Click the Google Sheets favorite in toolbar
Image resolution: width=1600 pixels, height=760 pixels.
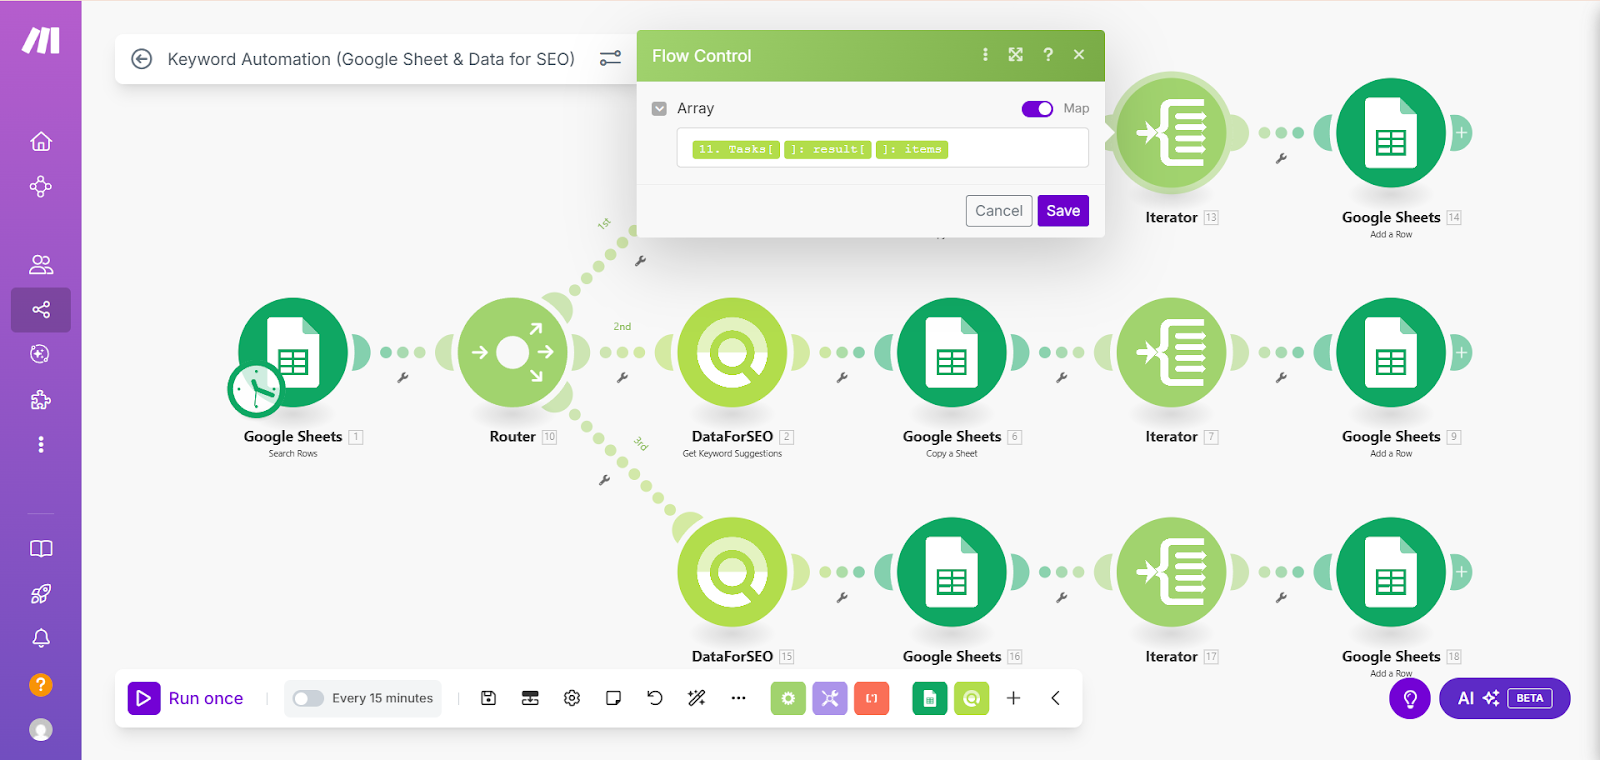click(x=930, y=698)
